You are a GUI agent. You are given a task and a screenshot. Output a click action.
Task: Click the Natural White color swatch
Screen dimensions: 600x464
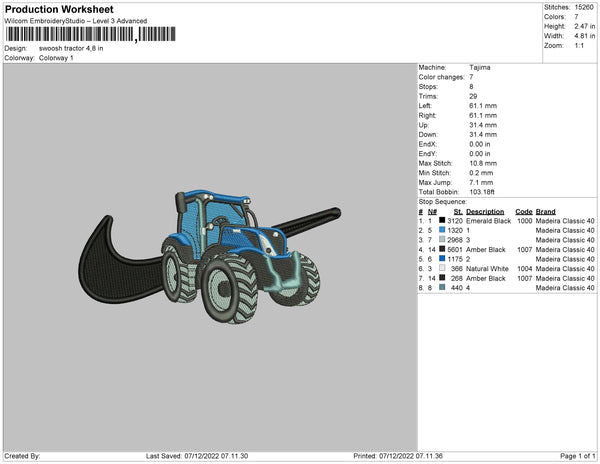442,268
